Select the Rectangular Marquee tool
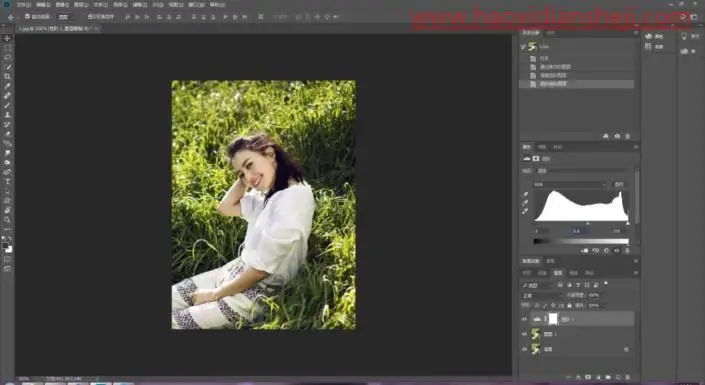Image resolution: width=705 pixels, height=385 pixels. [7, 48]
